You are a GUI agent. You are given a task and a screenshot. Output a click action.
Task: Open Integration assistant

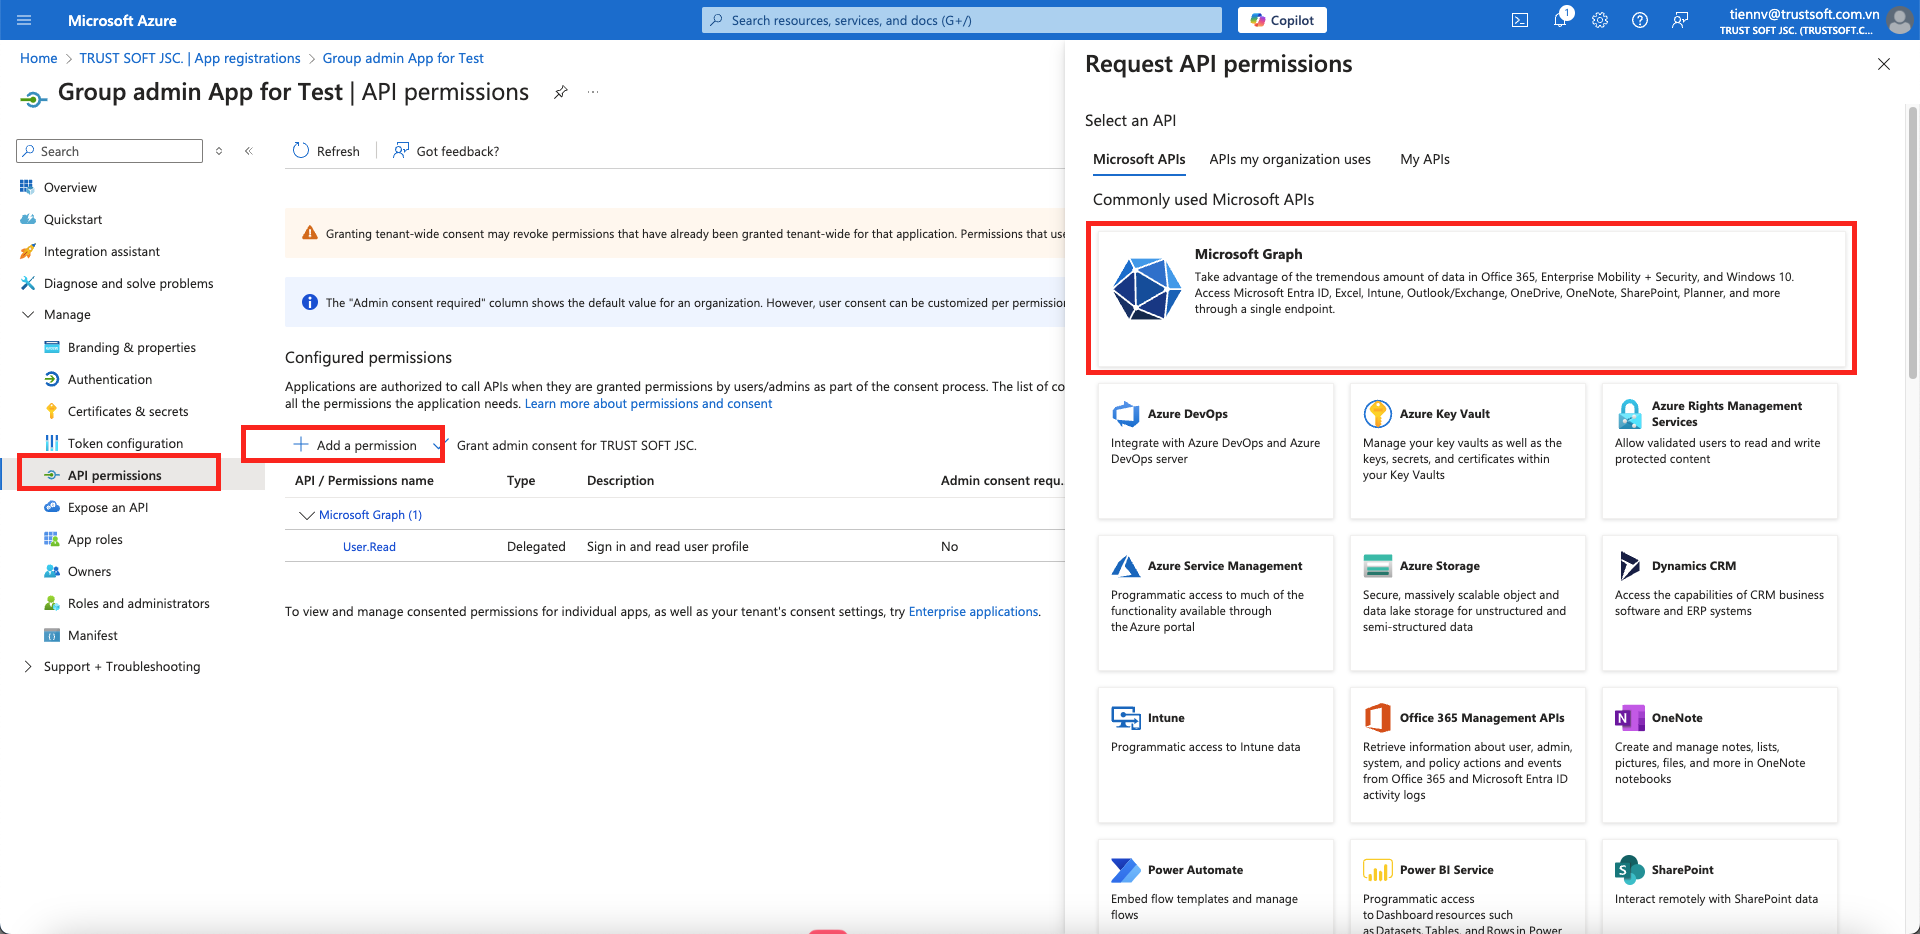click(x=101, y=251)
